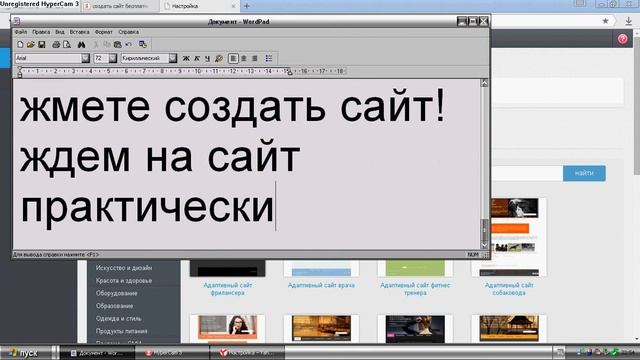Viewport: 640px width, 360px height.
Task: Switch to the WordPad document taskbar button
Action: tap(97, 353)
